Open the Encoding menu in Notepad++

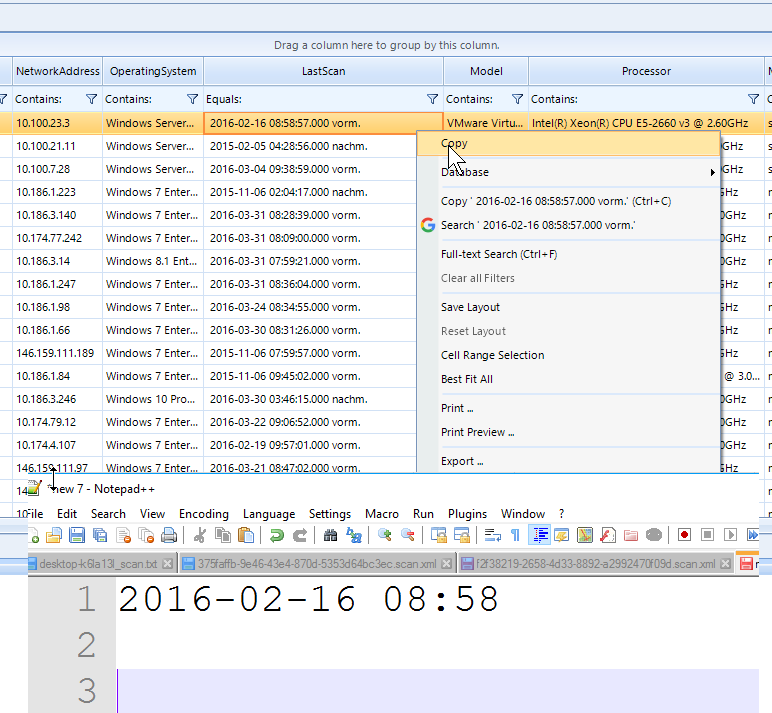click(204, 514)
